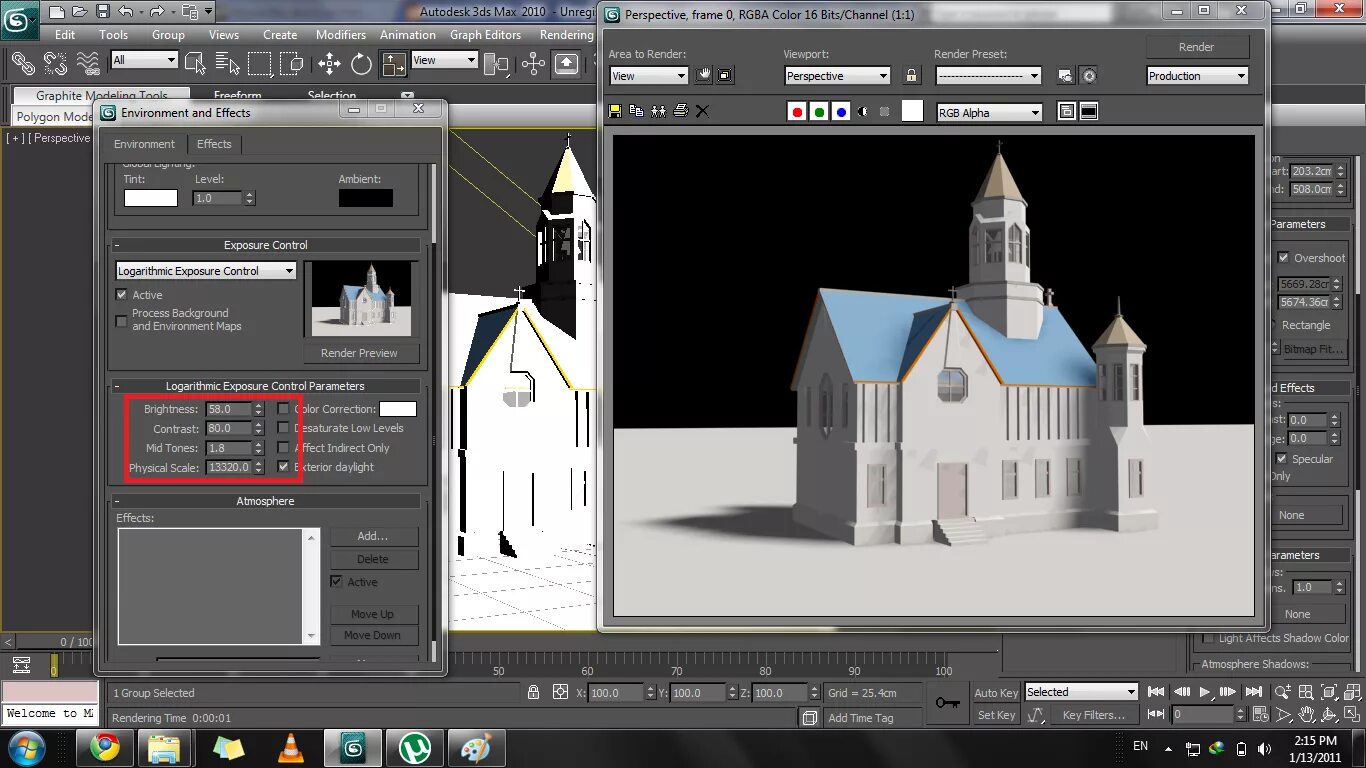Screen dimensions: 1366x768
Task: Open the Production render mode dropdown
Action: click(x=1198, y=76)
